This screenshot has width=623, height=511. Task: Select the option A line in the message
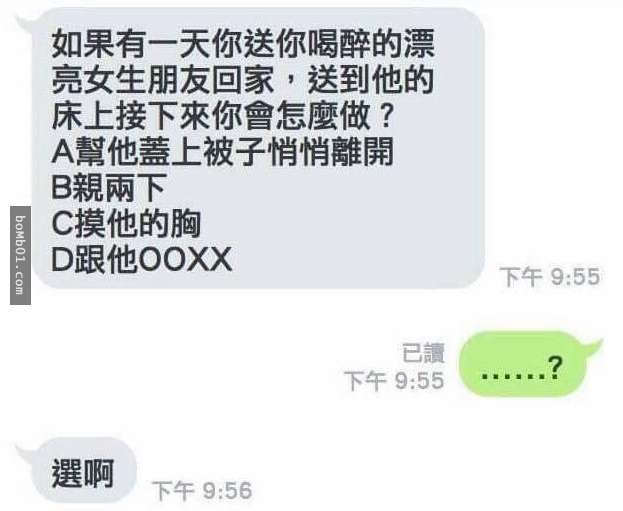click(222, 151)
